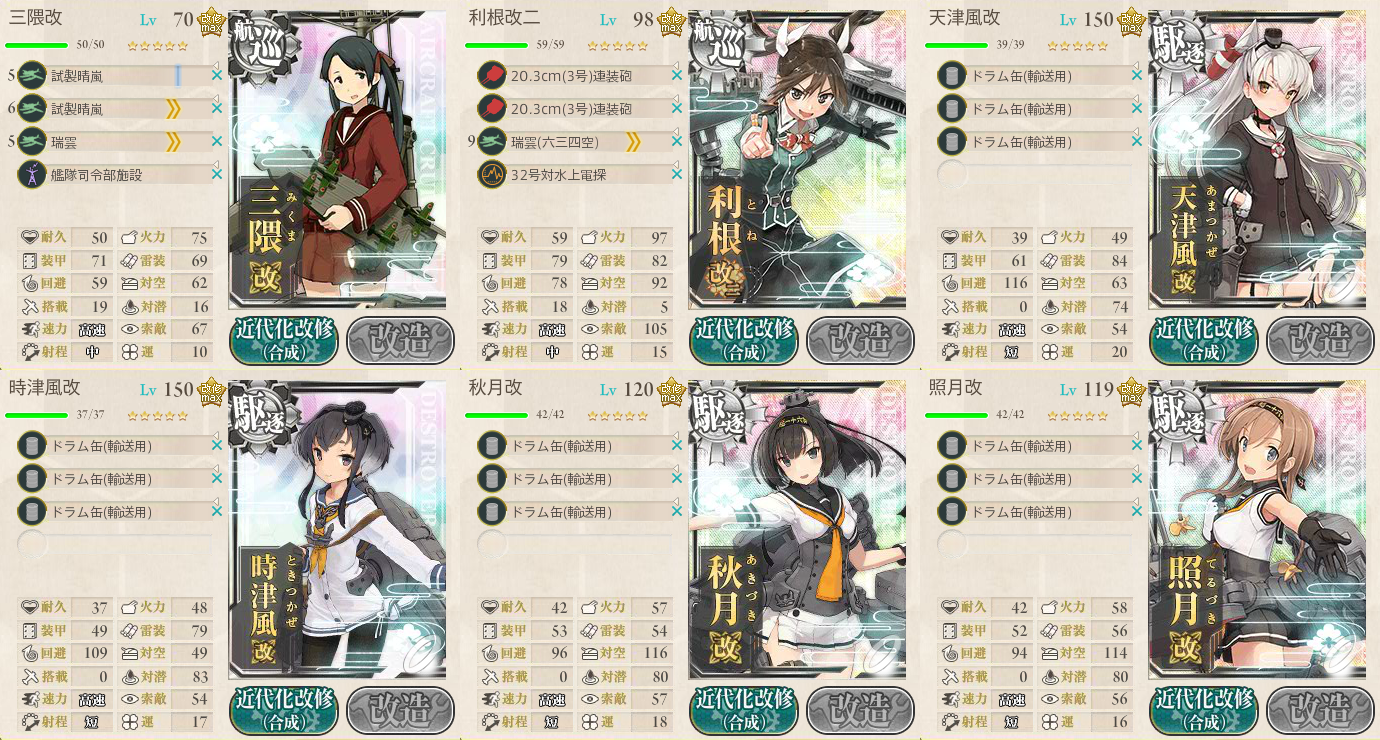Click the seaplane icon next to 瑞雲(六三四空)
Viewport: 1380px width, 740px height.
point(491,142)
